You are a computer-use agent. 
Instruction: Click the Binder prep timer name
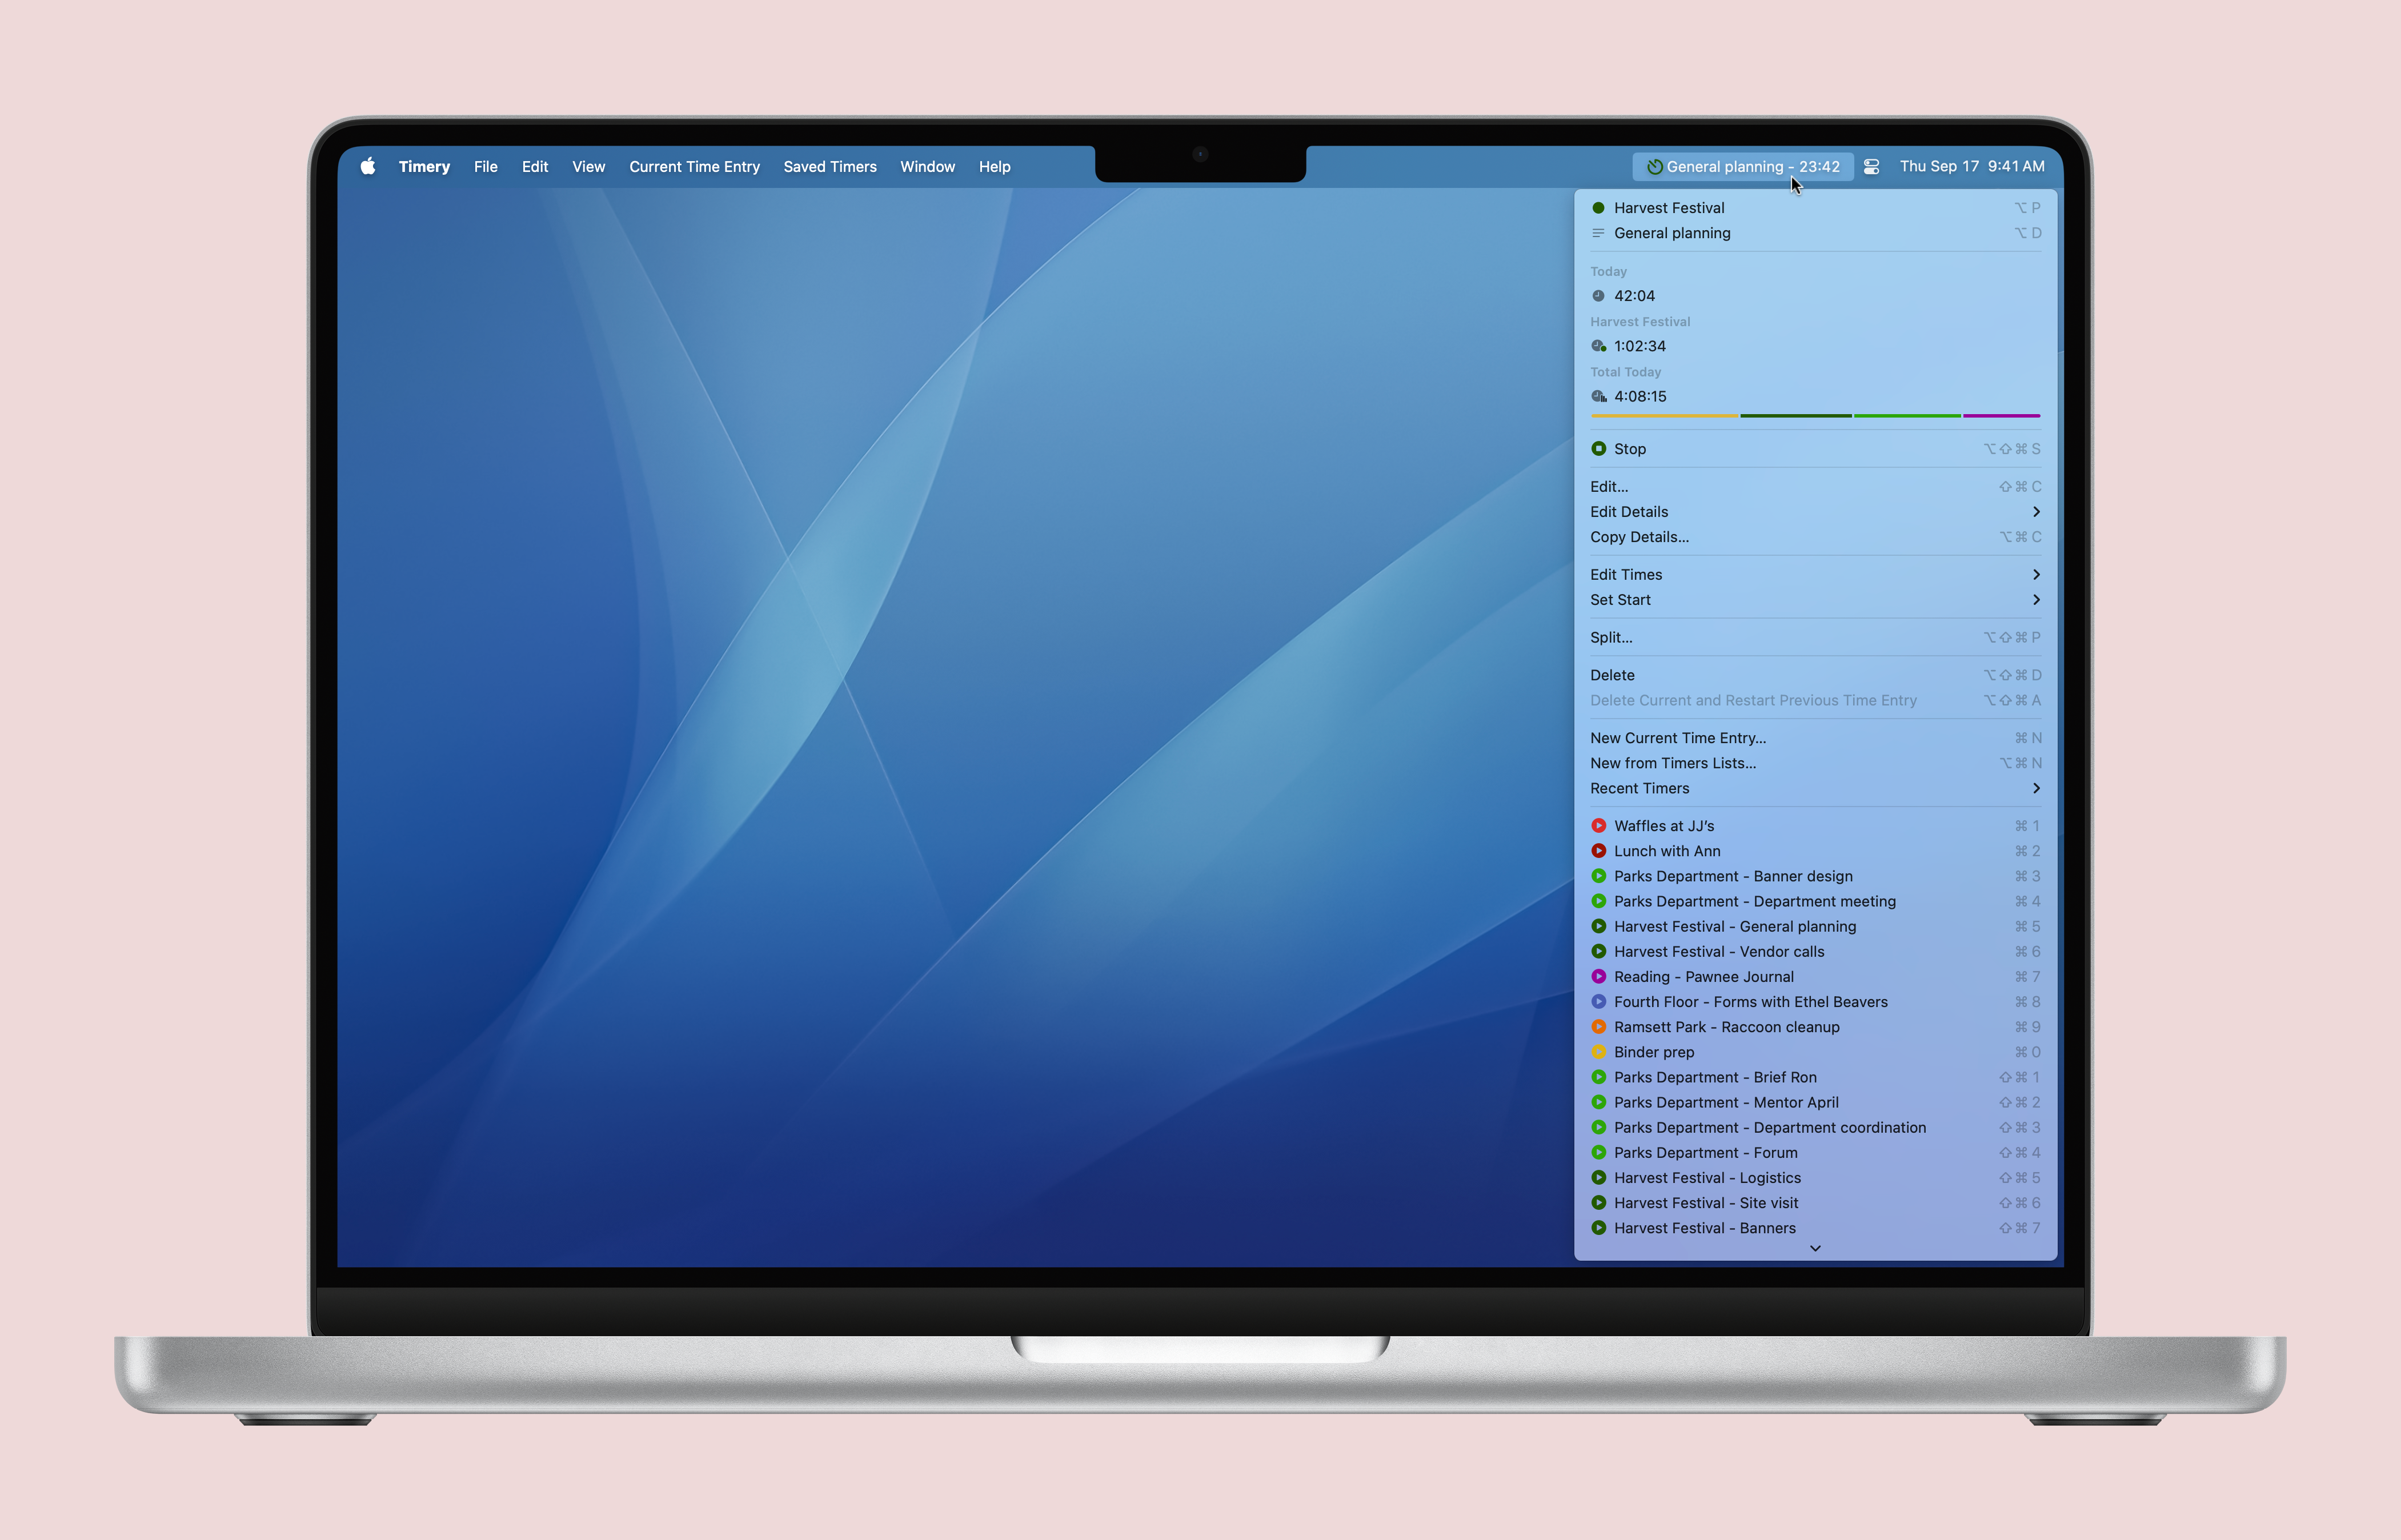click(x=1654, y=1052)
